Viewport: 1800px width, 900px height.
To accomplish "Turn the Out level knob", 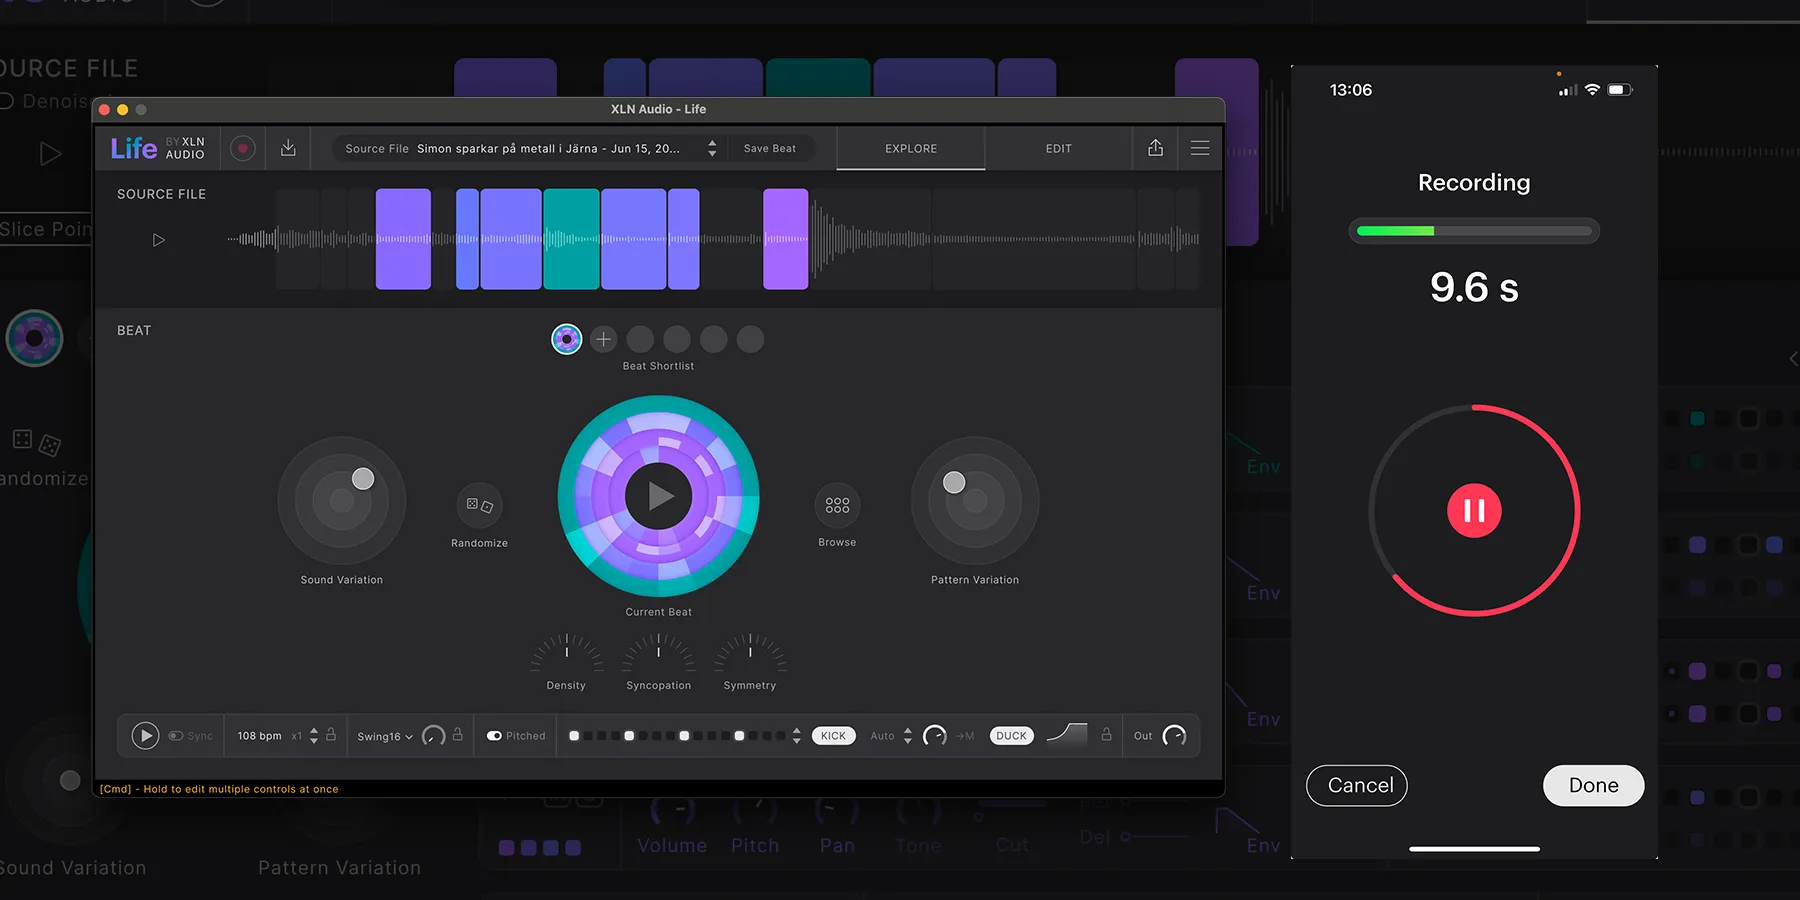I will (x=1175, y=735).
